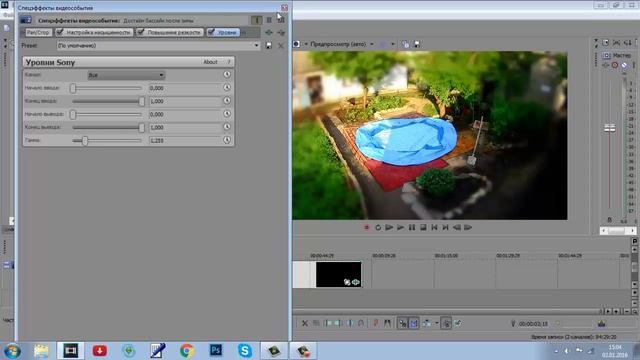Toggle animation for Начало вывода

click(x=227, y=113)
